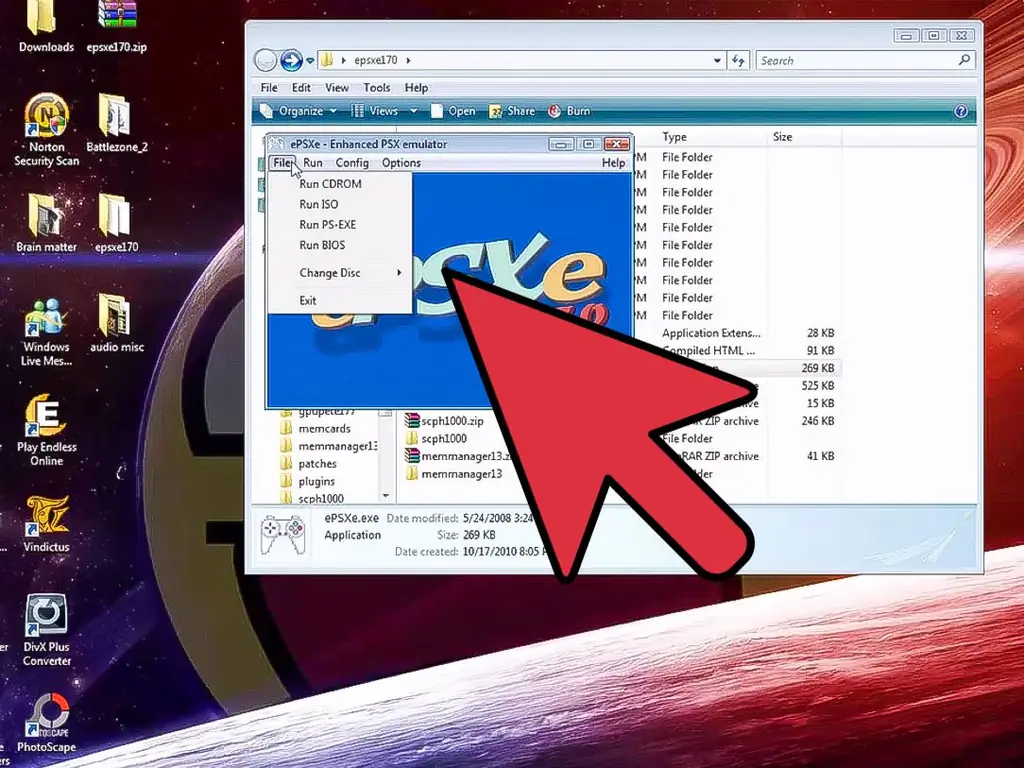Select patches folder in navigation tree
Image resolution: width=1024 pixels, height=768 pixels.
(309, 464)
